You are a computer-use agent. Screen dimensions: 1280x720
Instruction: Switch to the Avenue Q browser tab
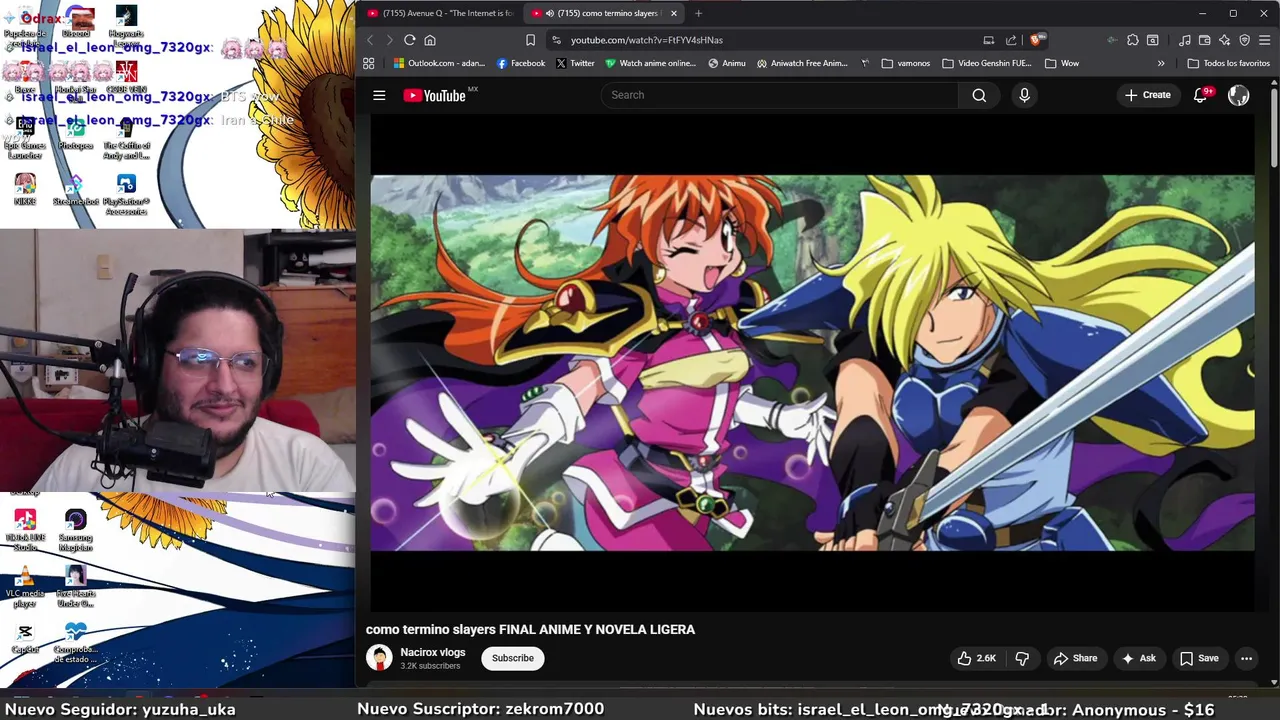click(440, 13)
